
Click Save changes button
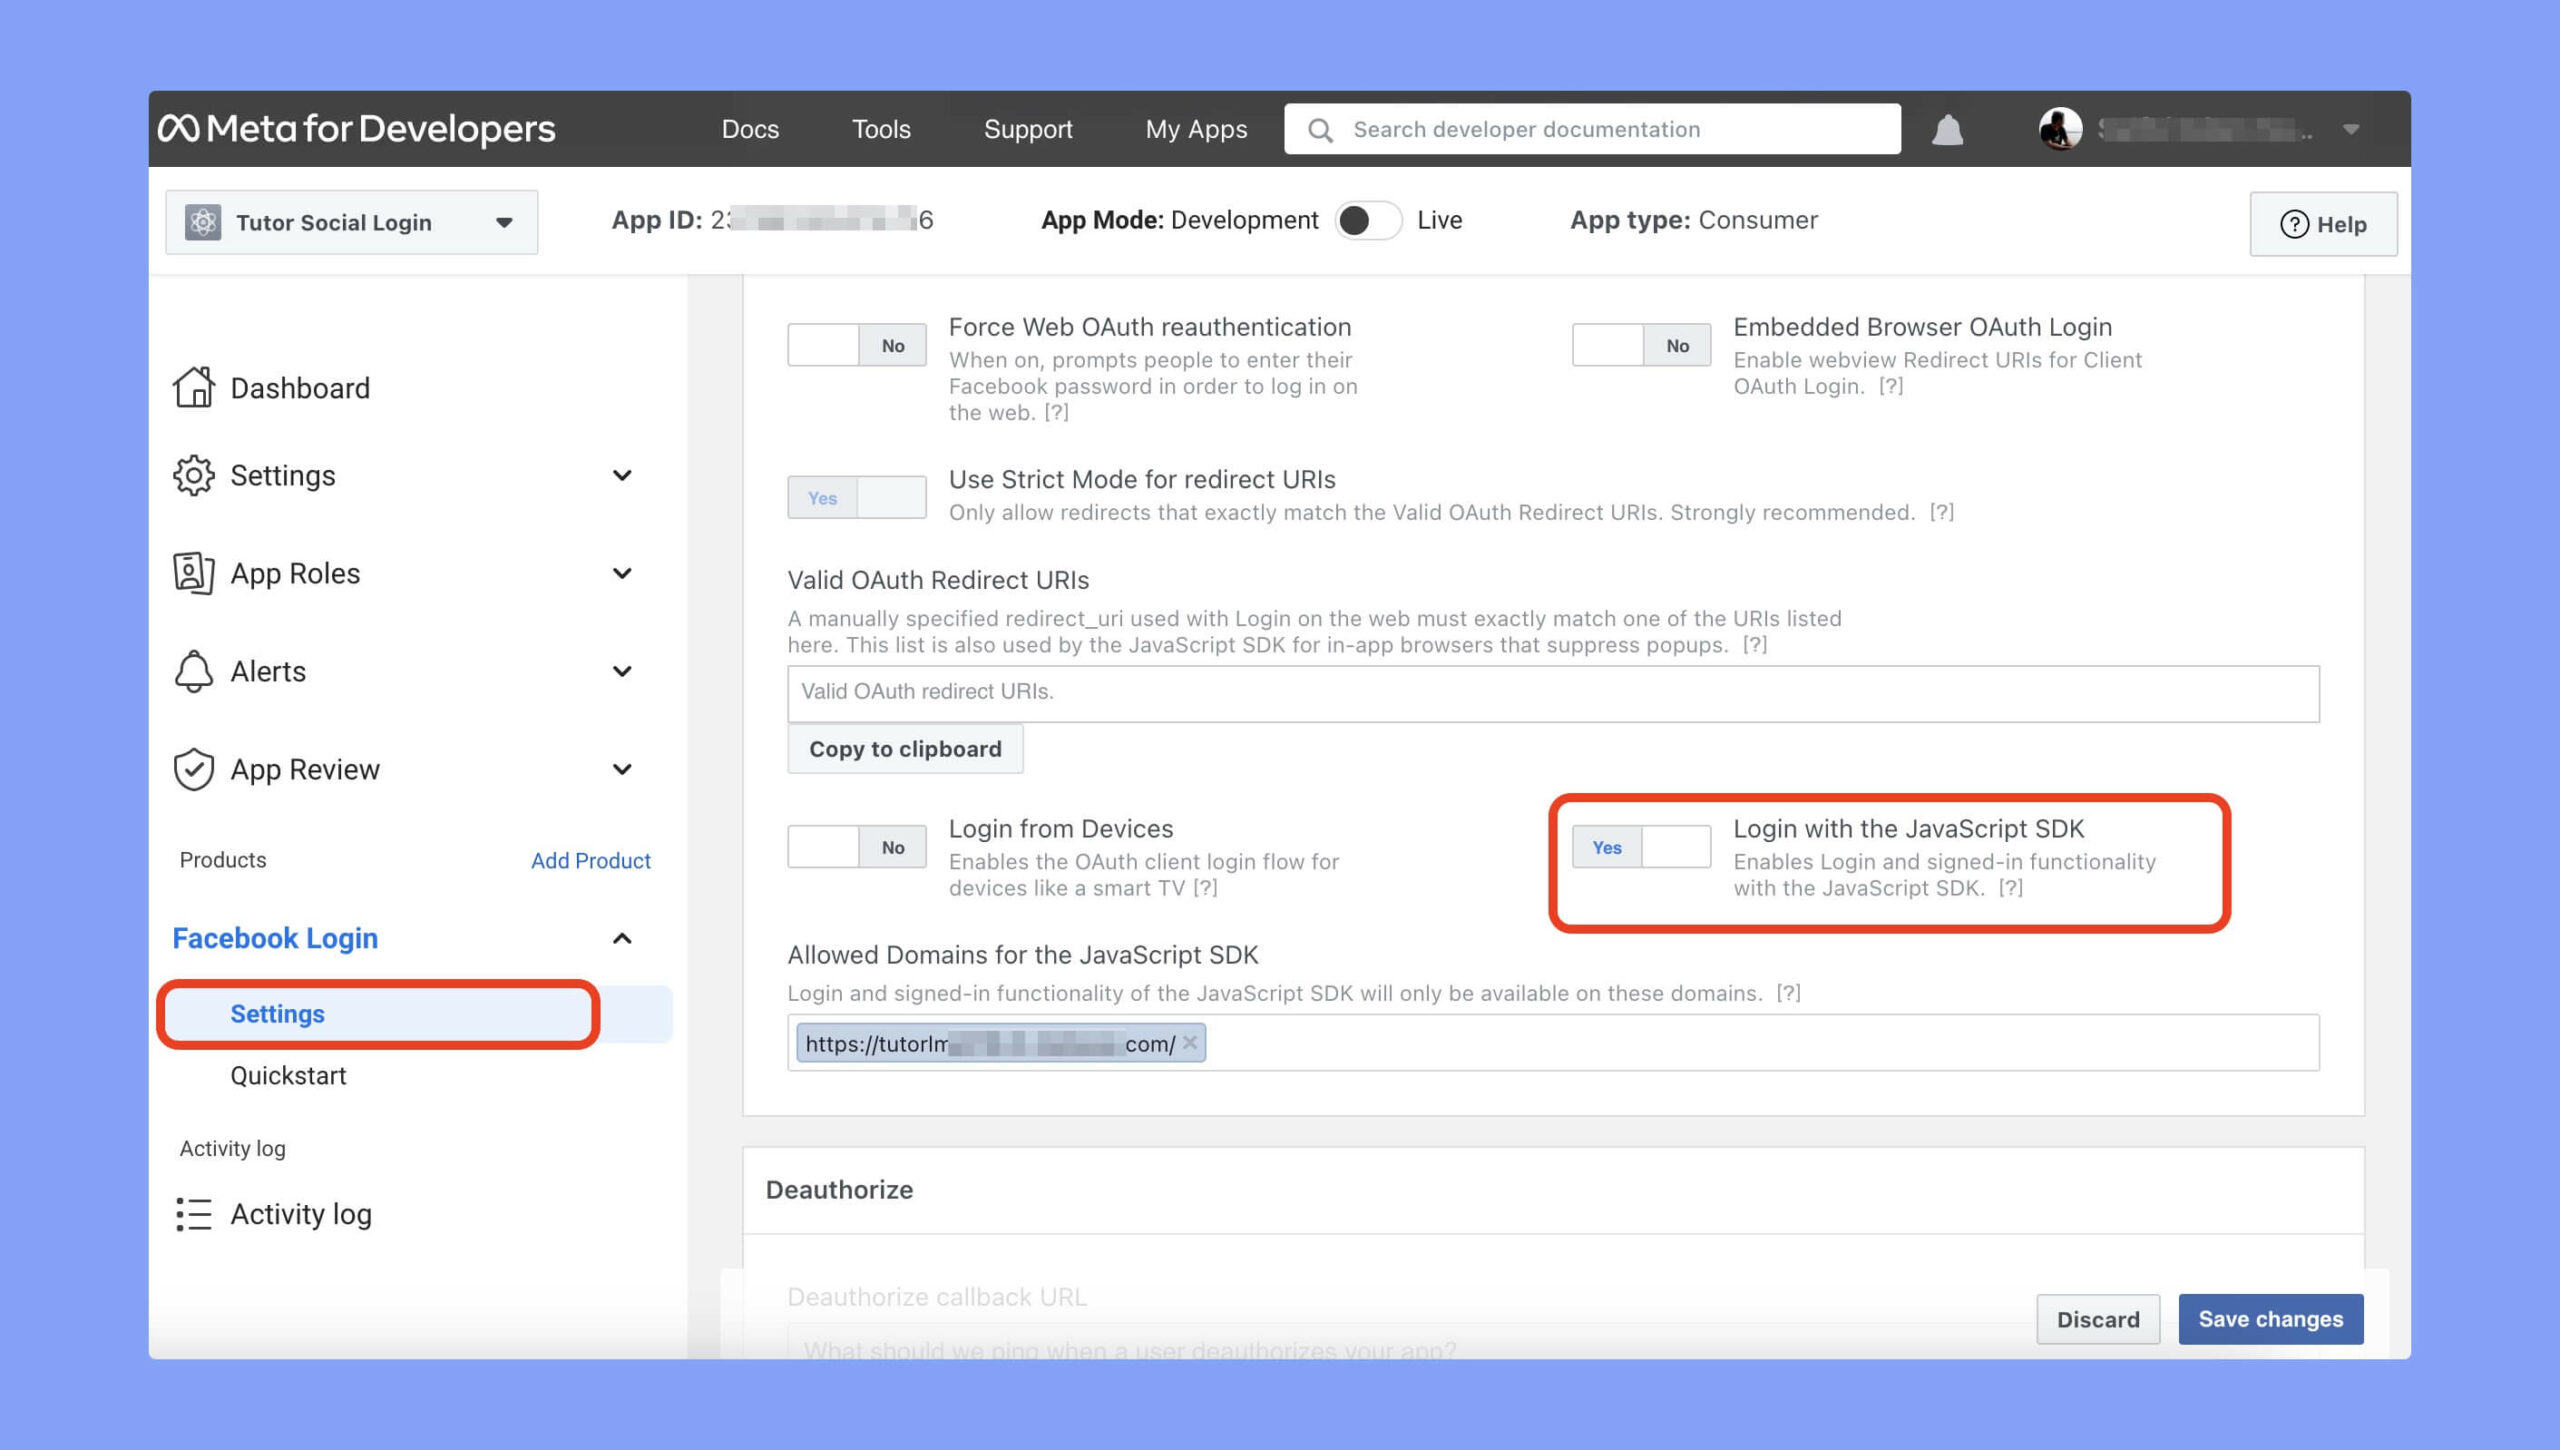(x=2272, y=1318)
